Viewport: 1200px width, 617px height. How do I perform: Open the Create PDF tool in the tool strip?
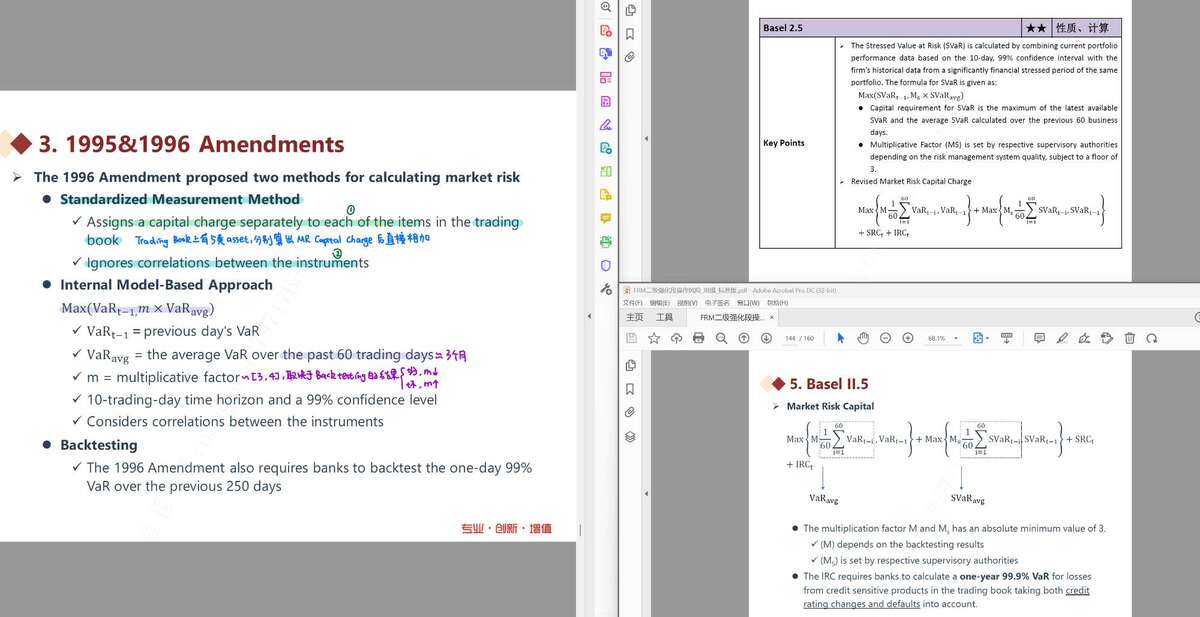tap(605, 31)
